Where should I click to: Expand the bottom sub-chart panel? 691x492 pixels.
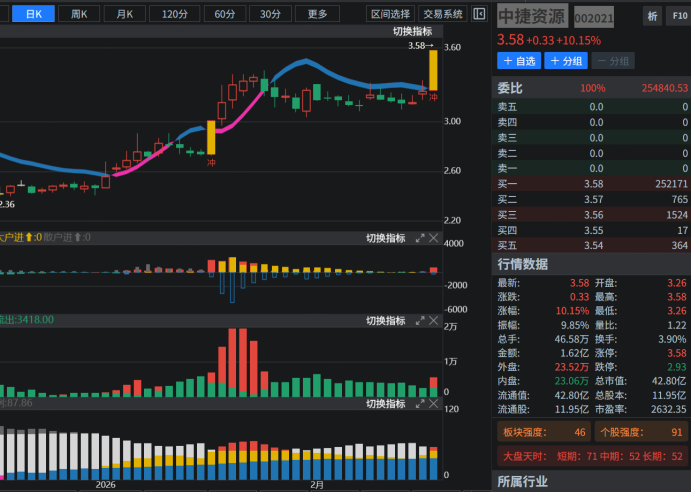click(418, 404)
